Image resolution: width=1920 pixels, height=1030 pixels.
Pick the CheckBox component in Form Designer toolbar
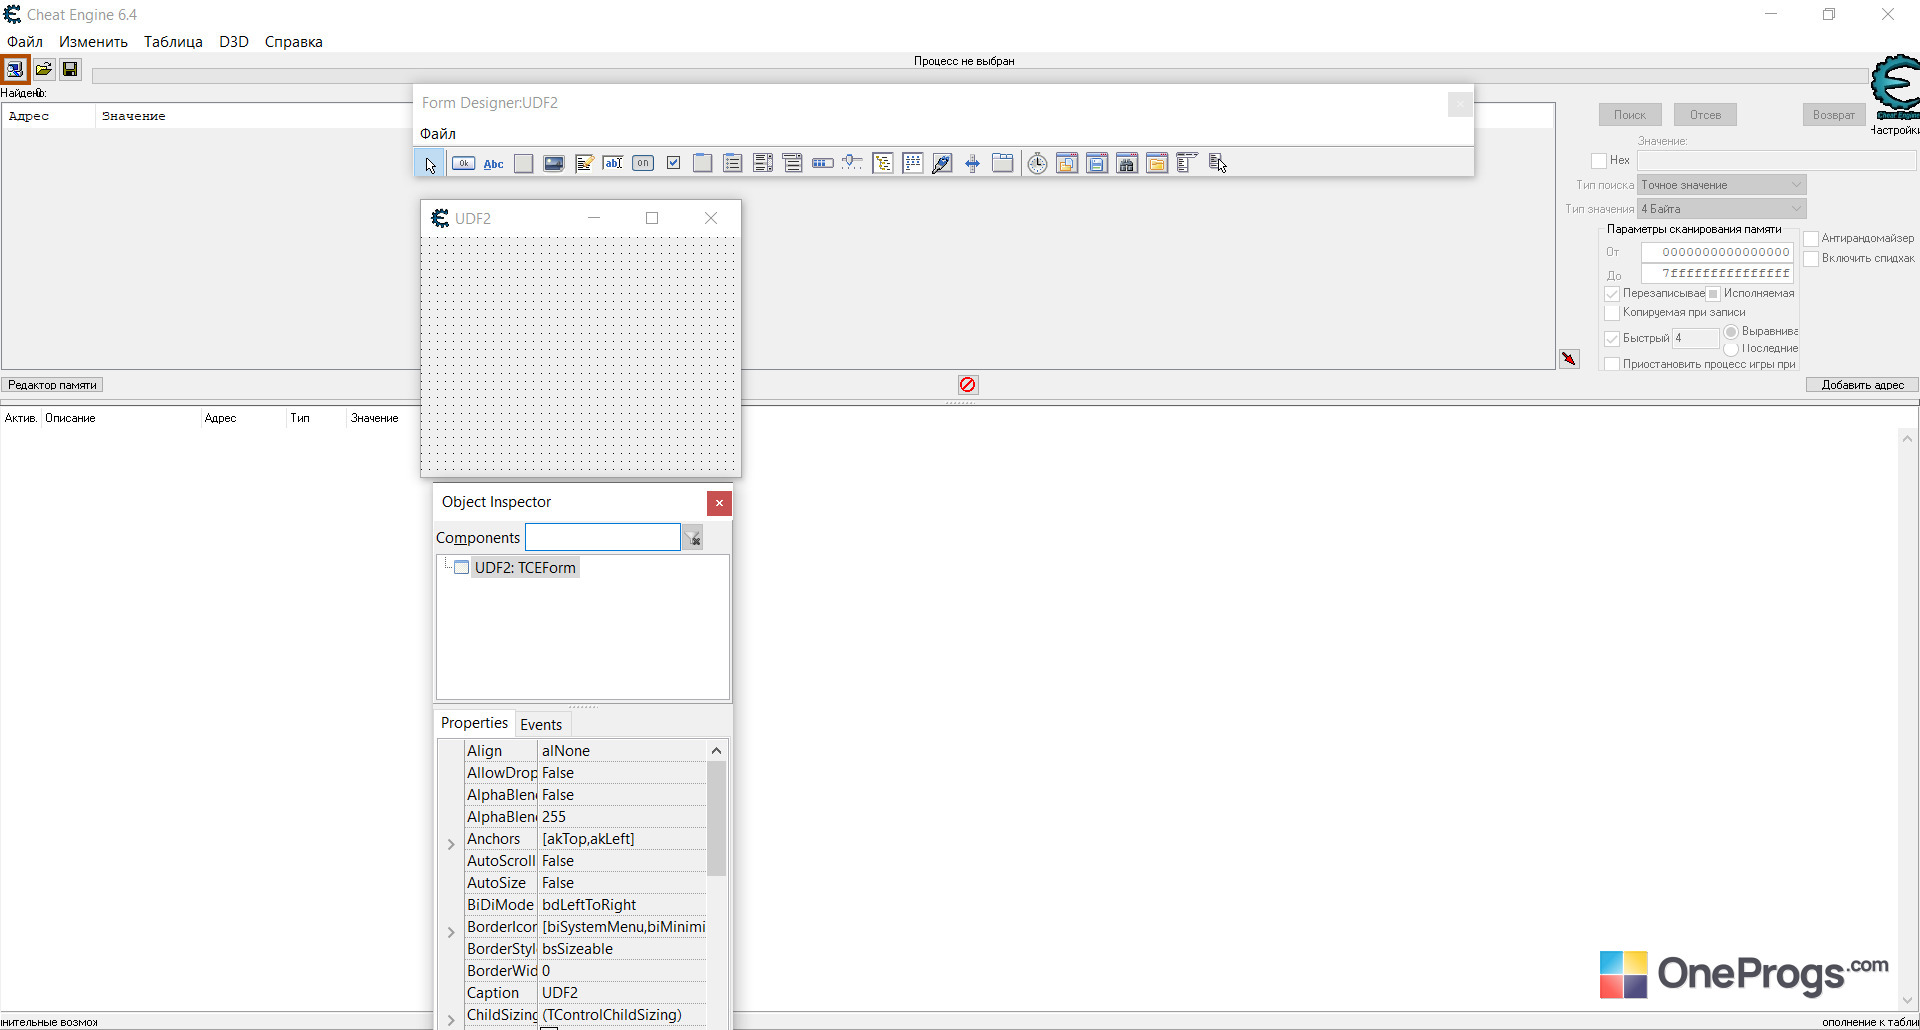pos(673,164)
